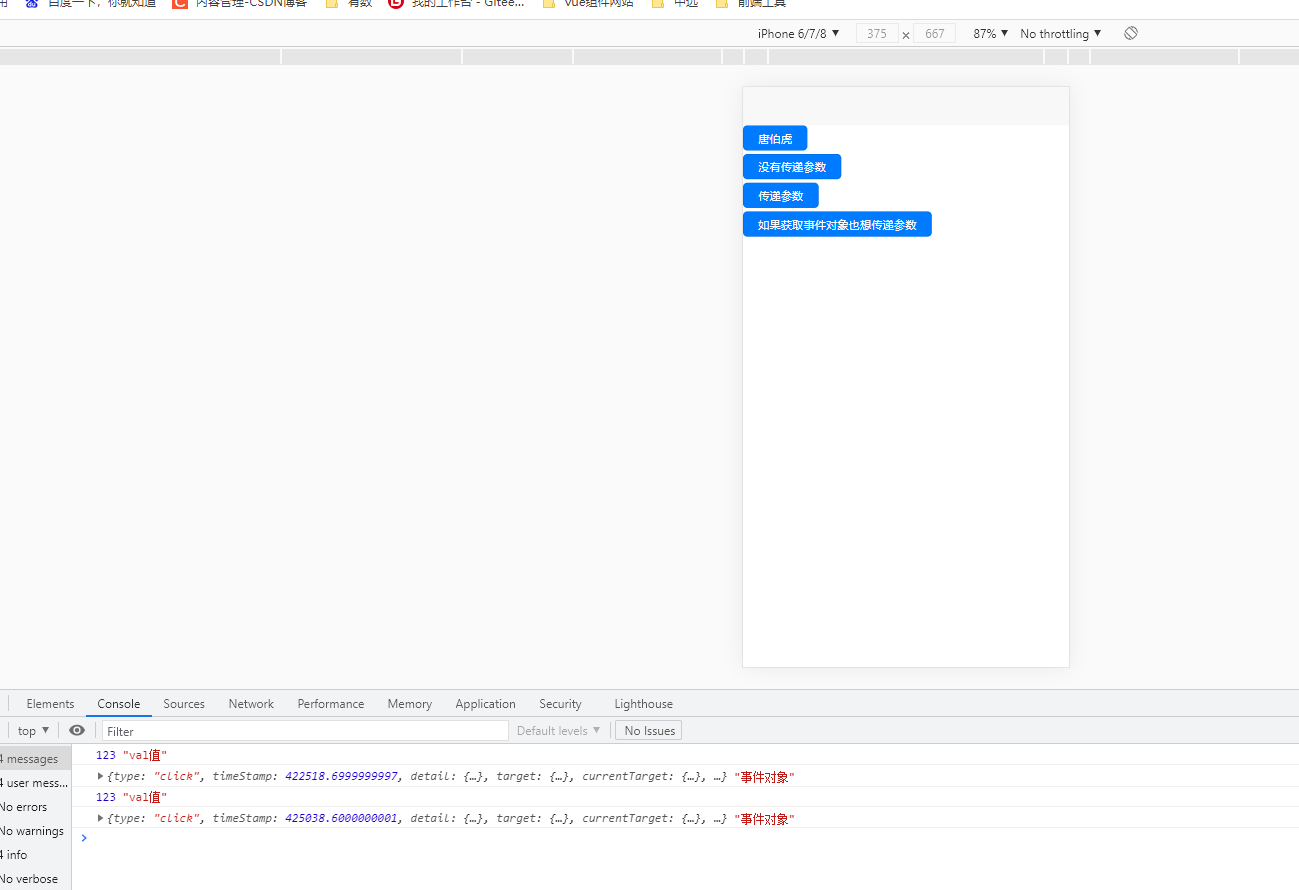Open the 内容管理-CSDN博客 bookmark

coord(240,4)
